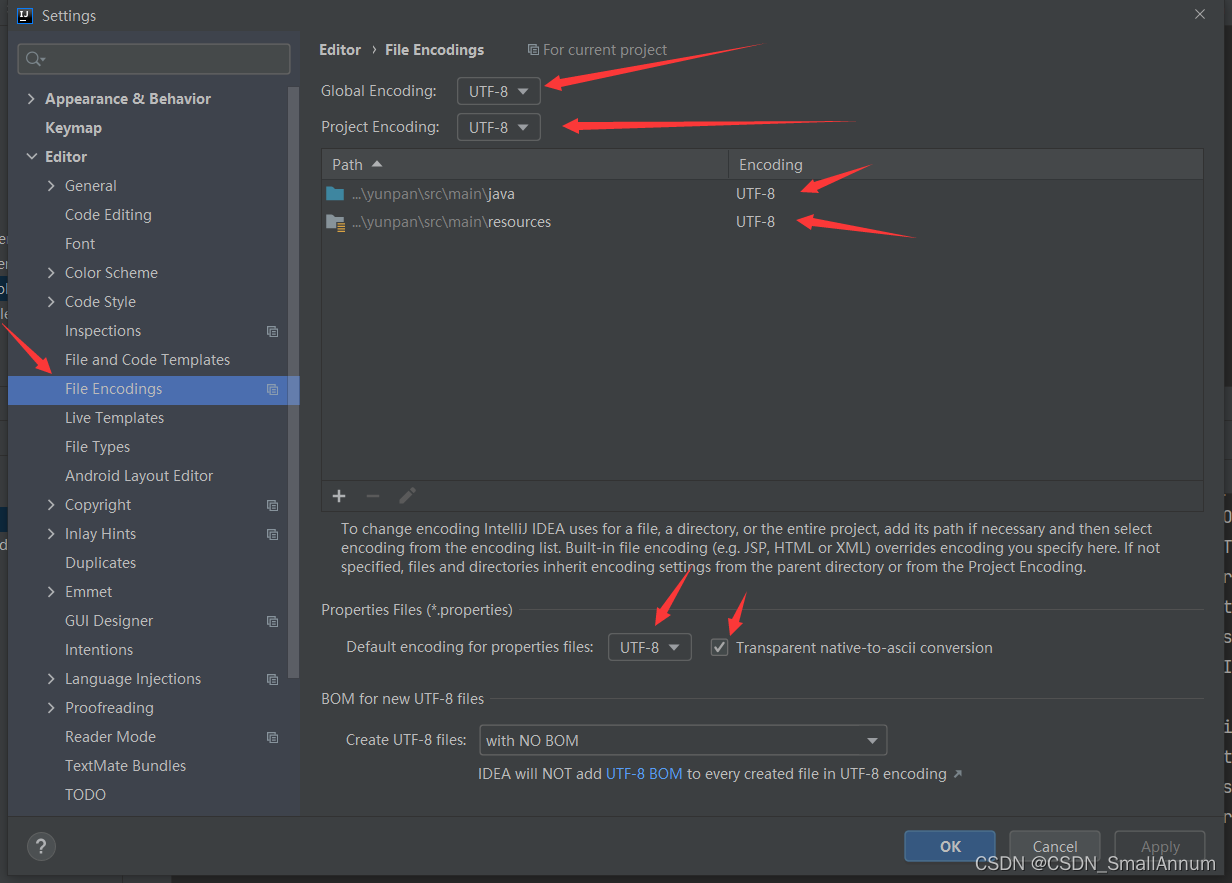Expand Appearance & Behavior section

pyautogui.click(x=31, y=98)
